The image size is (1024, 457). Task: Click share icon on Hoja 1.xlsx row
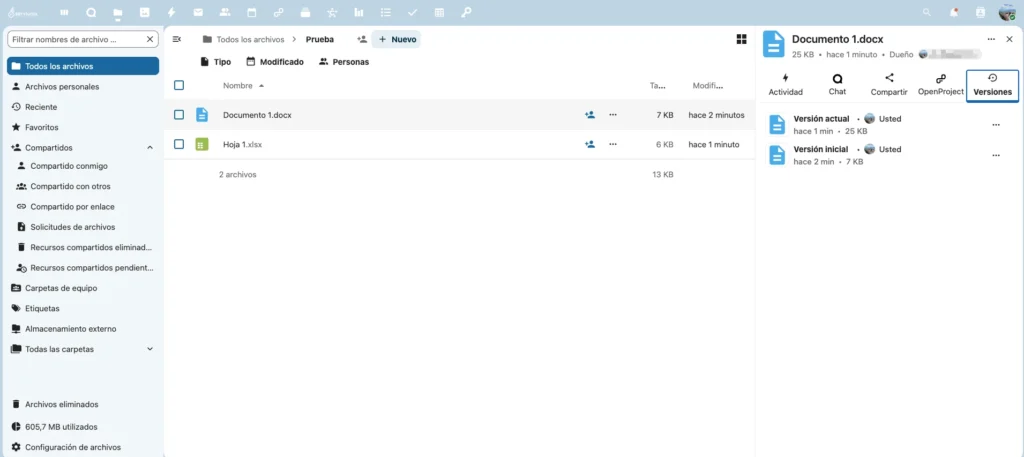click(x=590, y=144)
